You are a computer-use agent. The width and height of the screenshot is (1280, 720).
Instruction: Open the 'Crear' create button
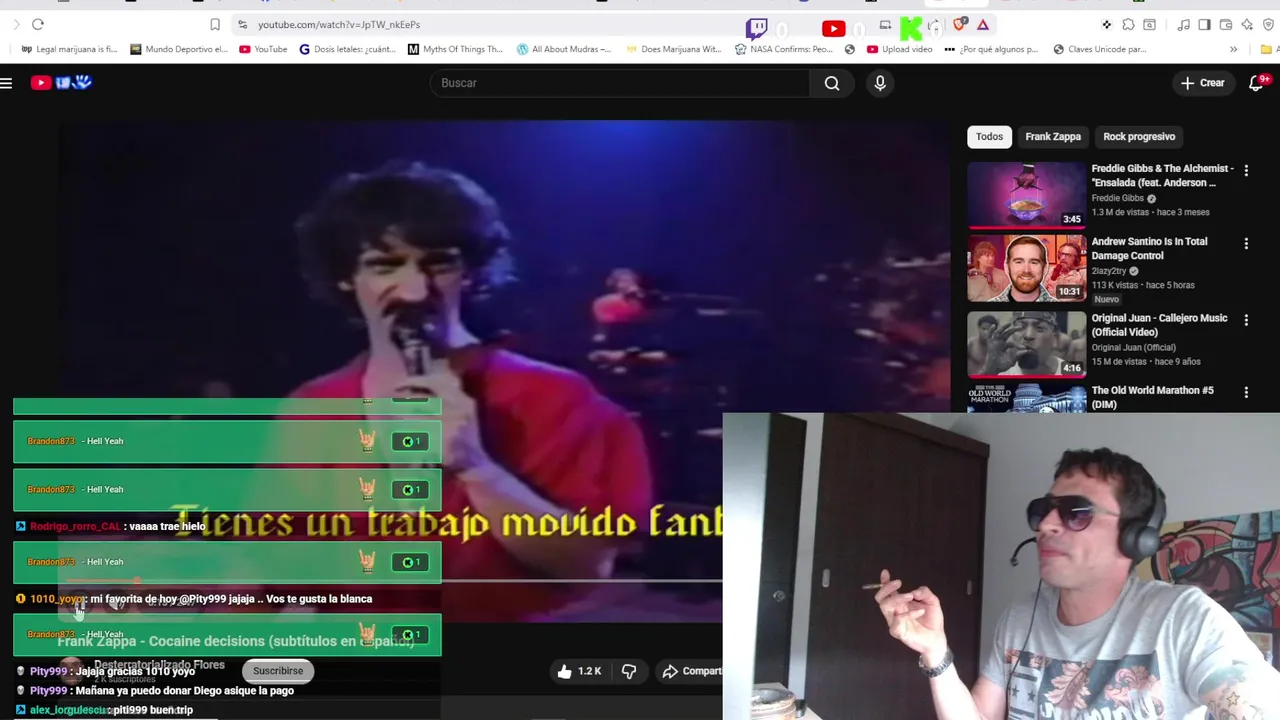tap(1203, 83)
